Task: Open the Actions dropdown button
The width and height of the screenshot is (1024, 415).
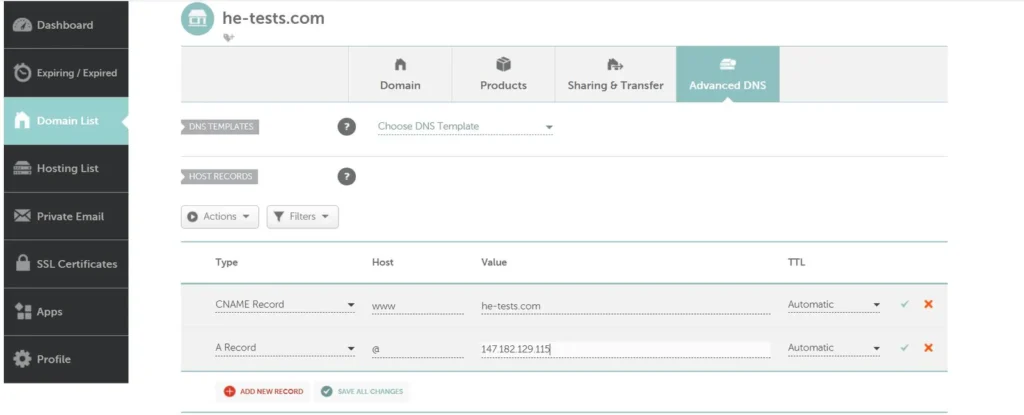Action: tap(220, 217)
